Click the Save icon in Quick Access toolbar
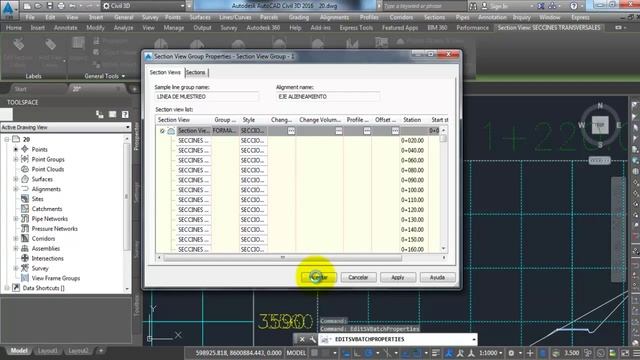This screenshot has height=360, width=640. 50,6
